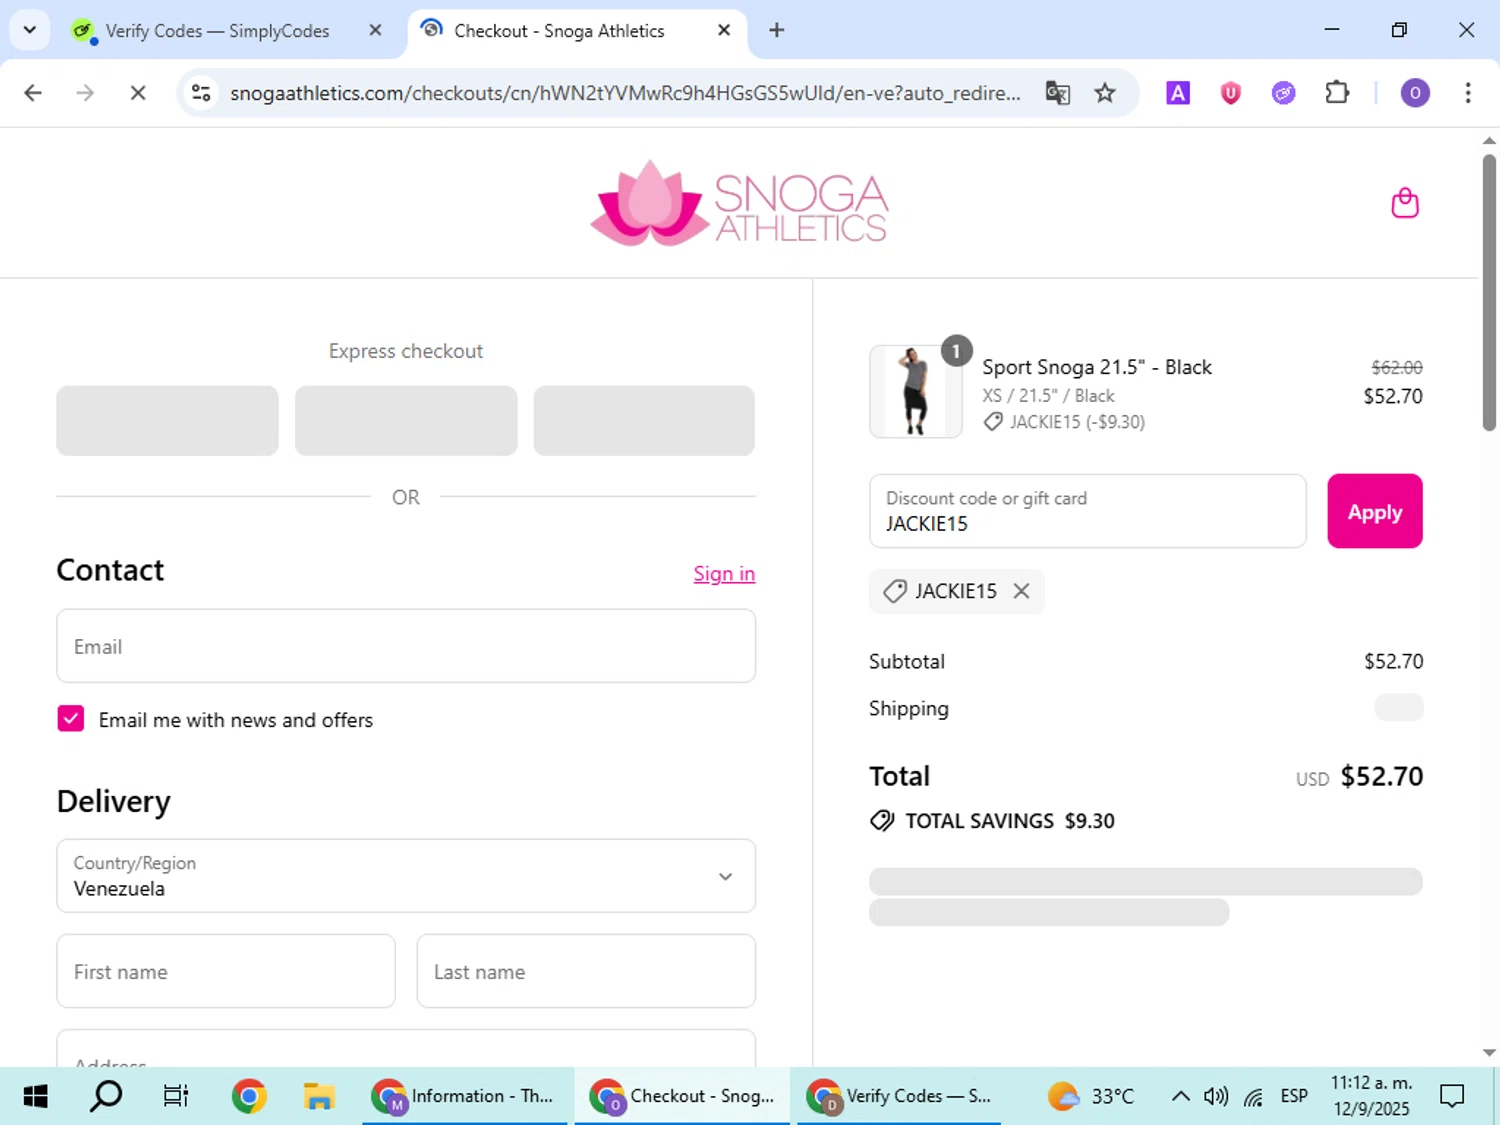1500x1125 pixels.
Task: Expand the Country/Region dropdown
Action: pyautogui.click(x=406, y=876)
